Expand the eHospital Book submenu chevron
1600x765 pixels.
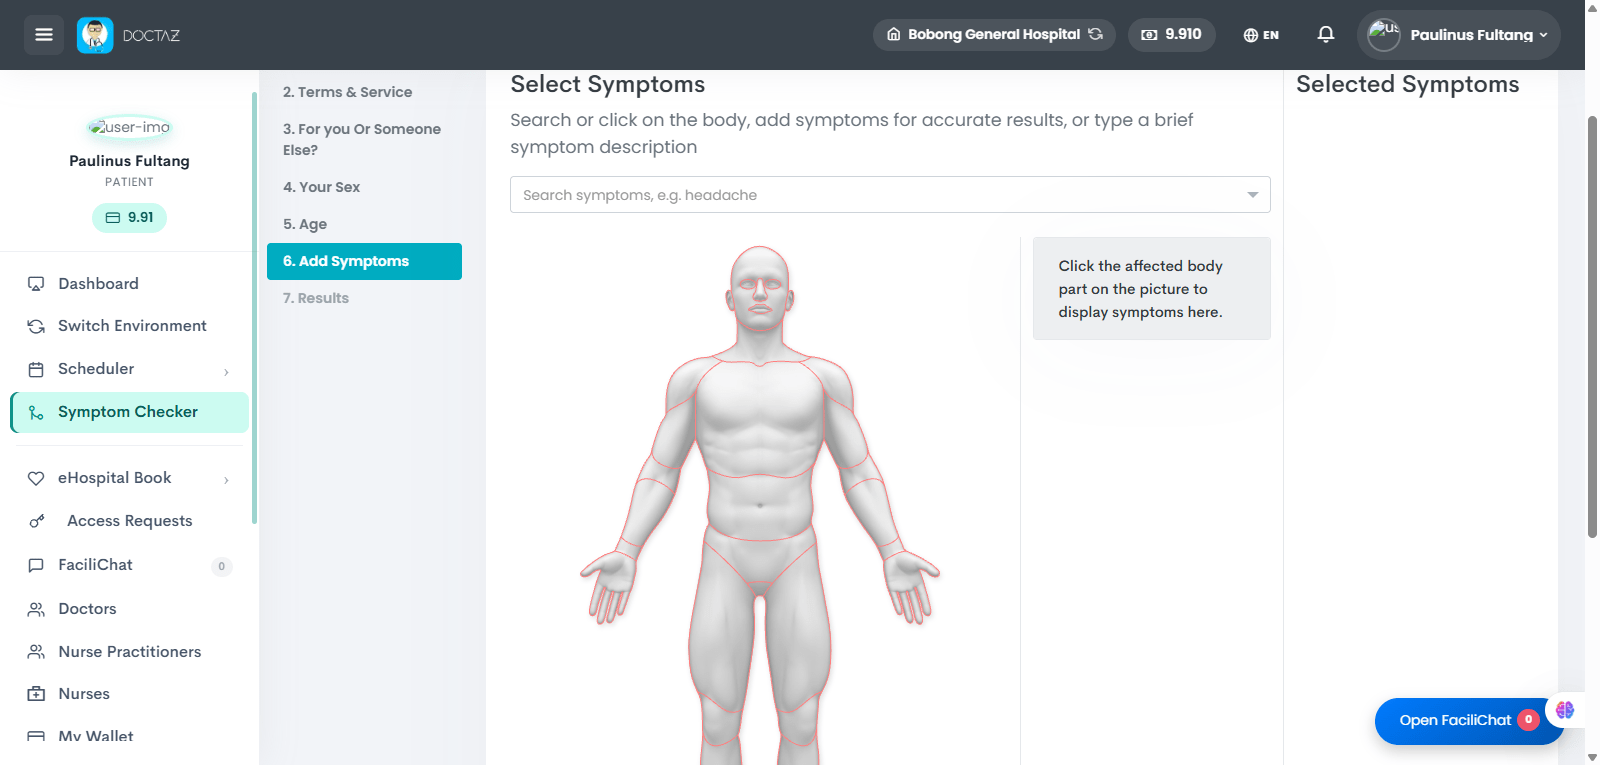pos(226,480)
